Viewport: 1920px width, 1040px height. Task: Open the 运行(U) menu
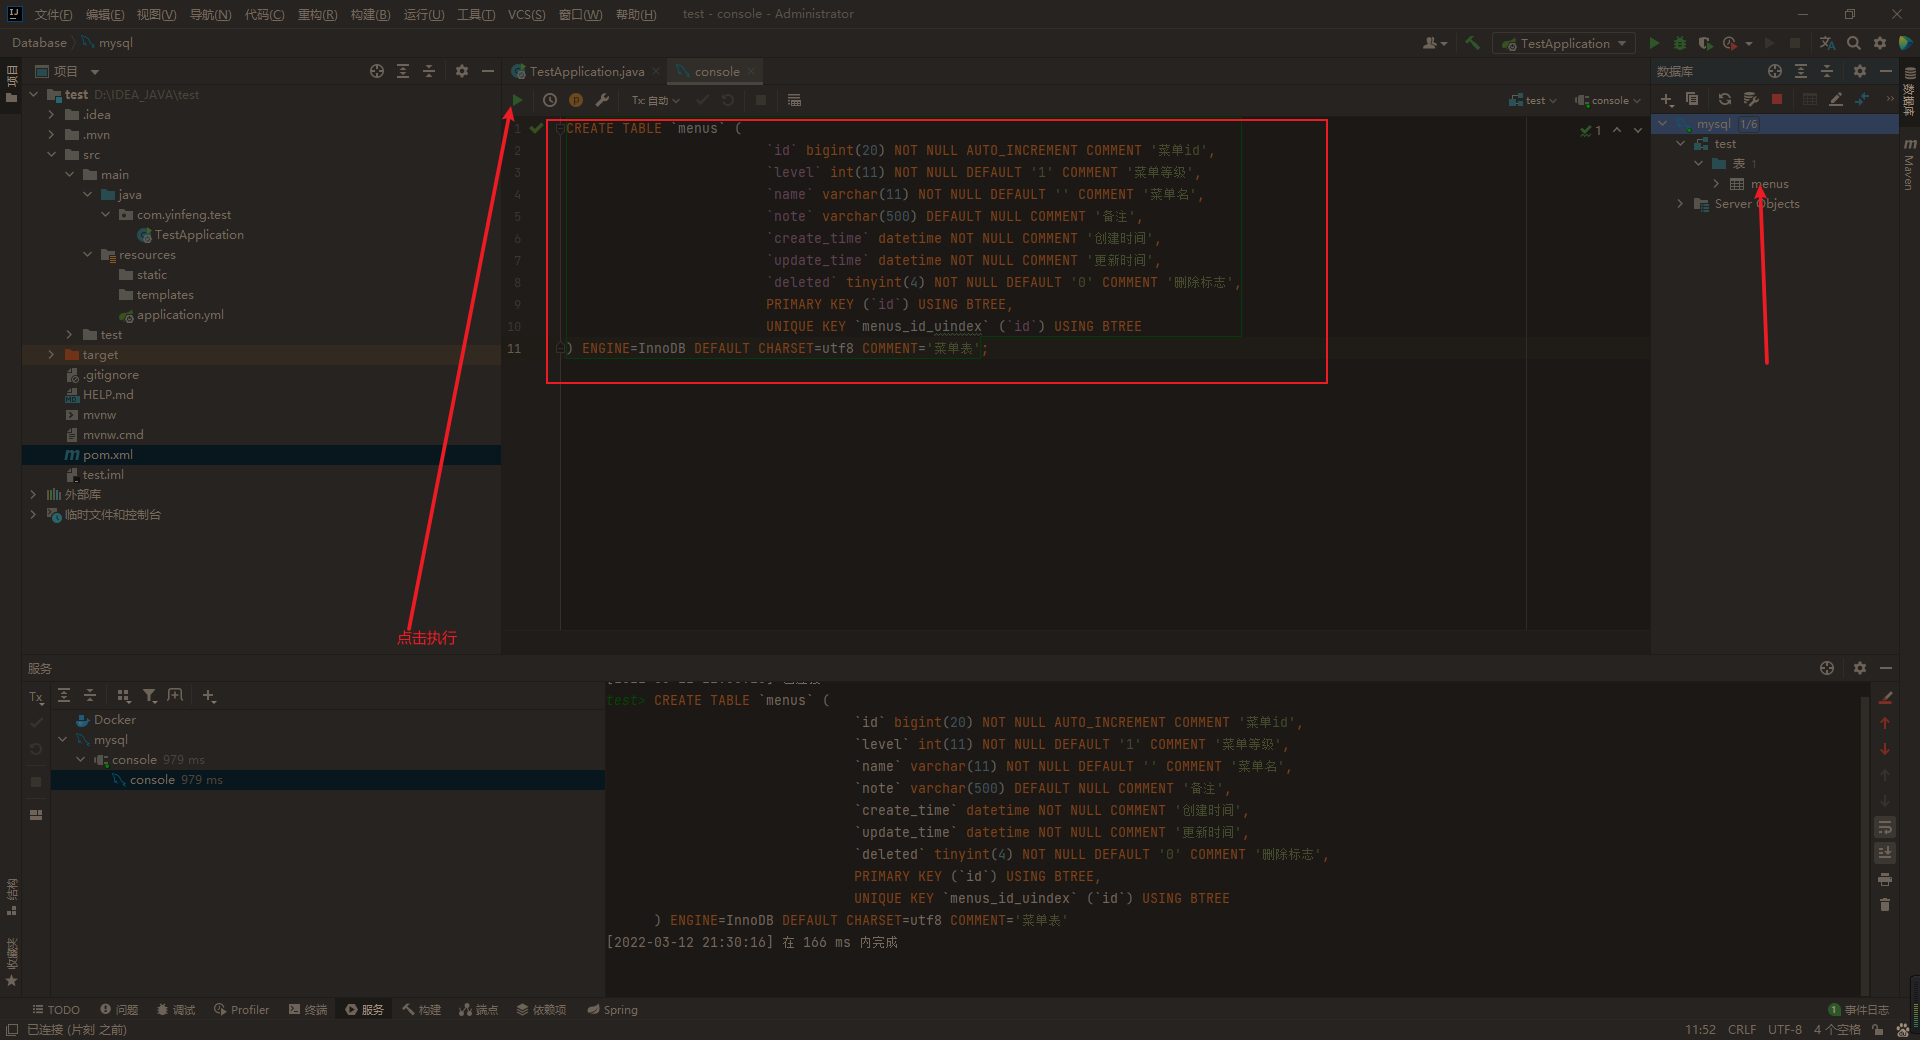424,14
